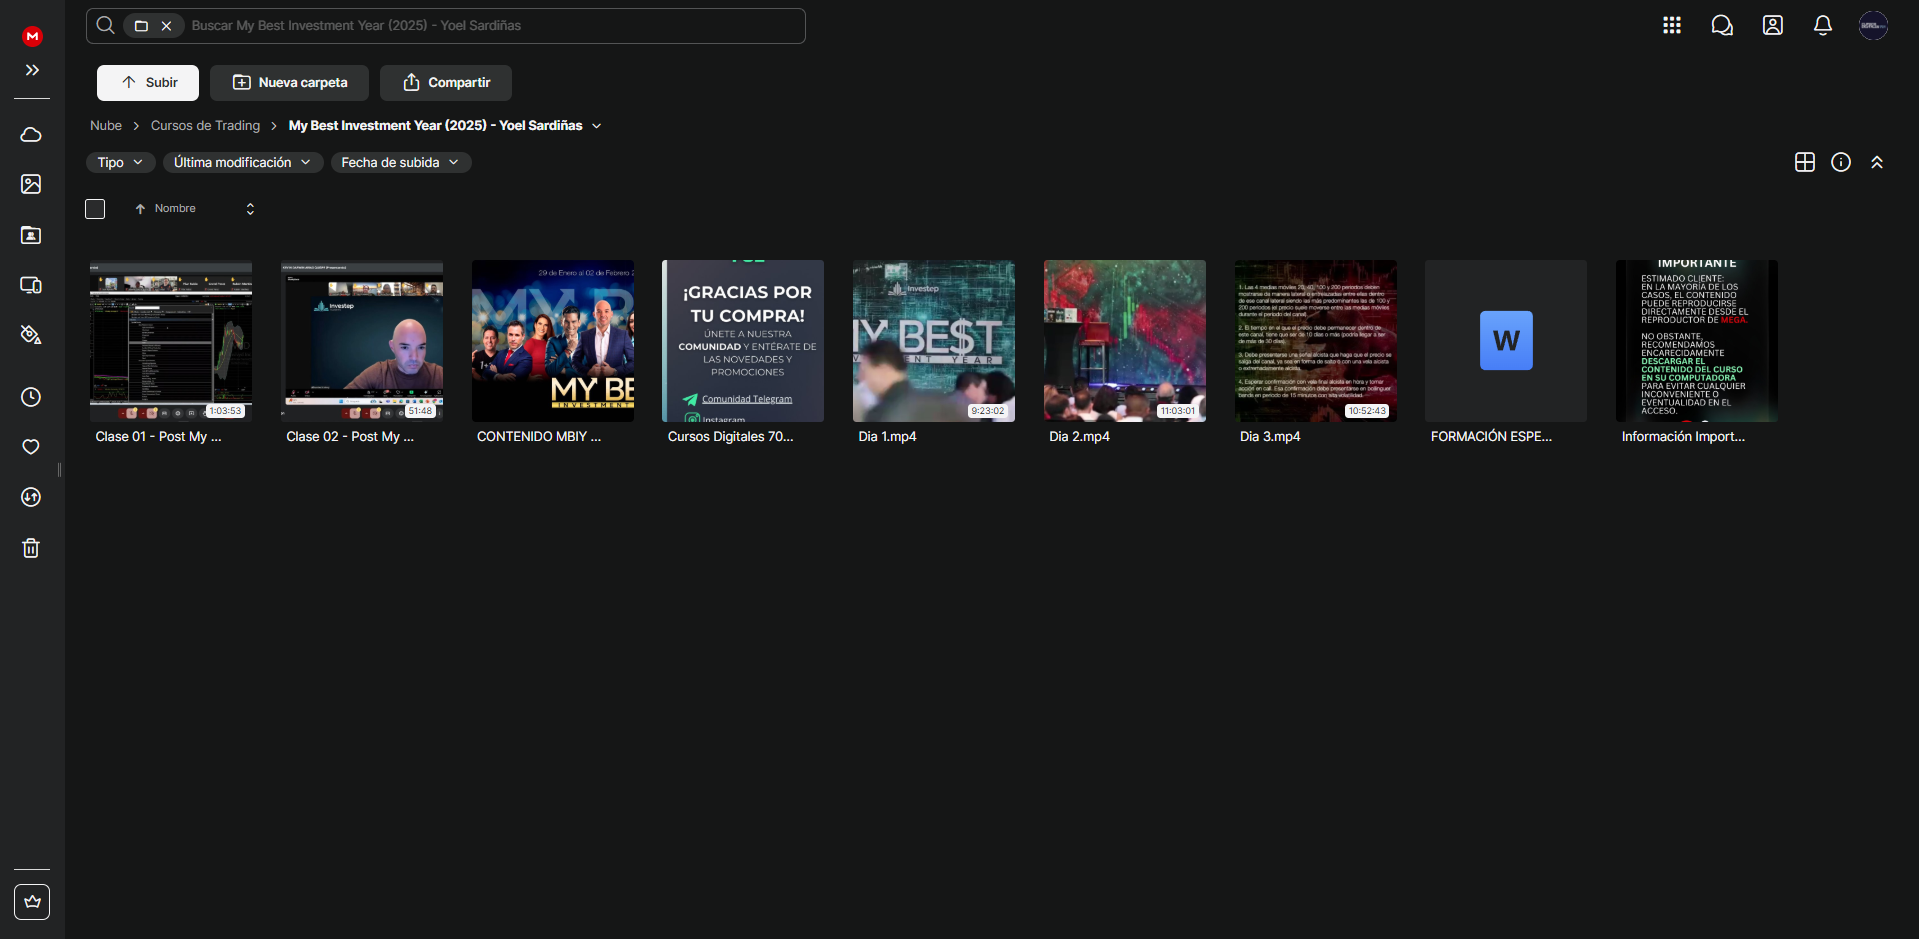
Task: Clear the folder filter in search bar
Action: point(167,26)
